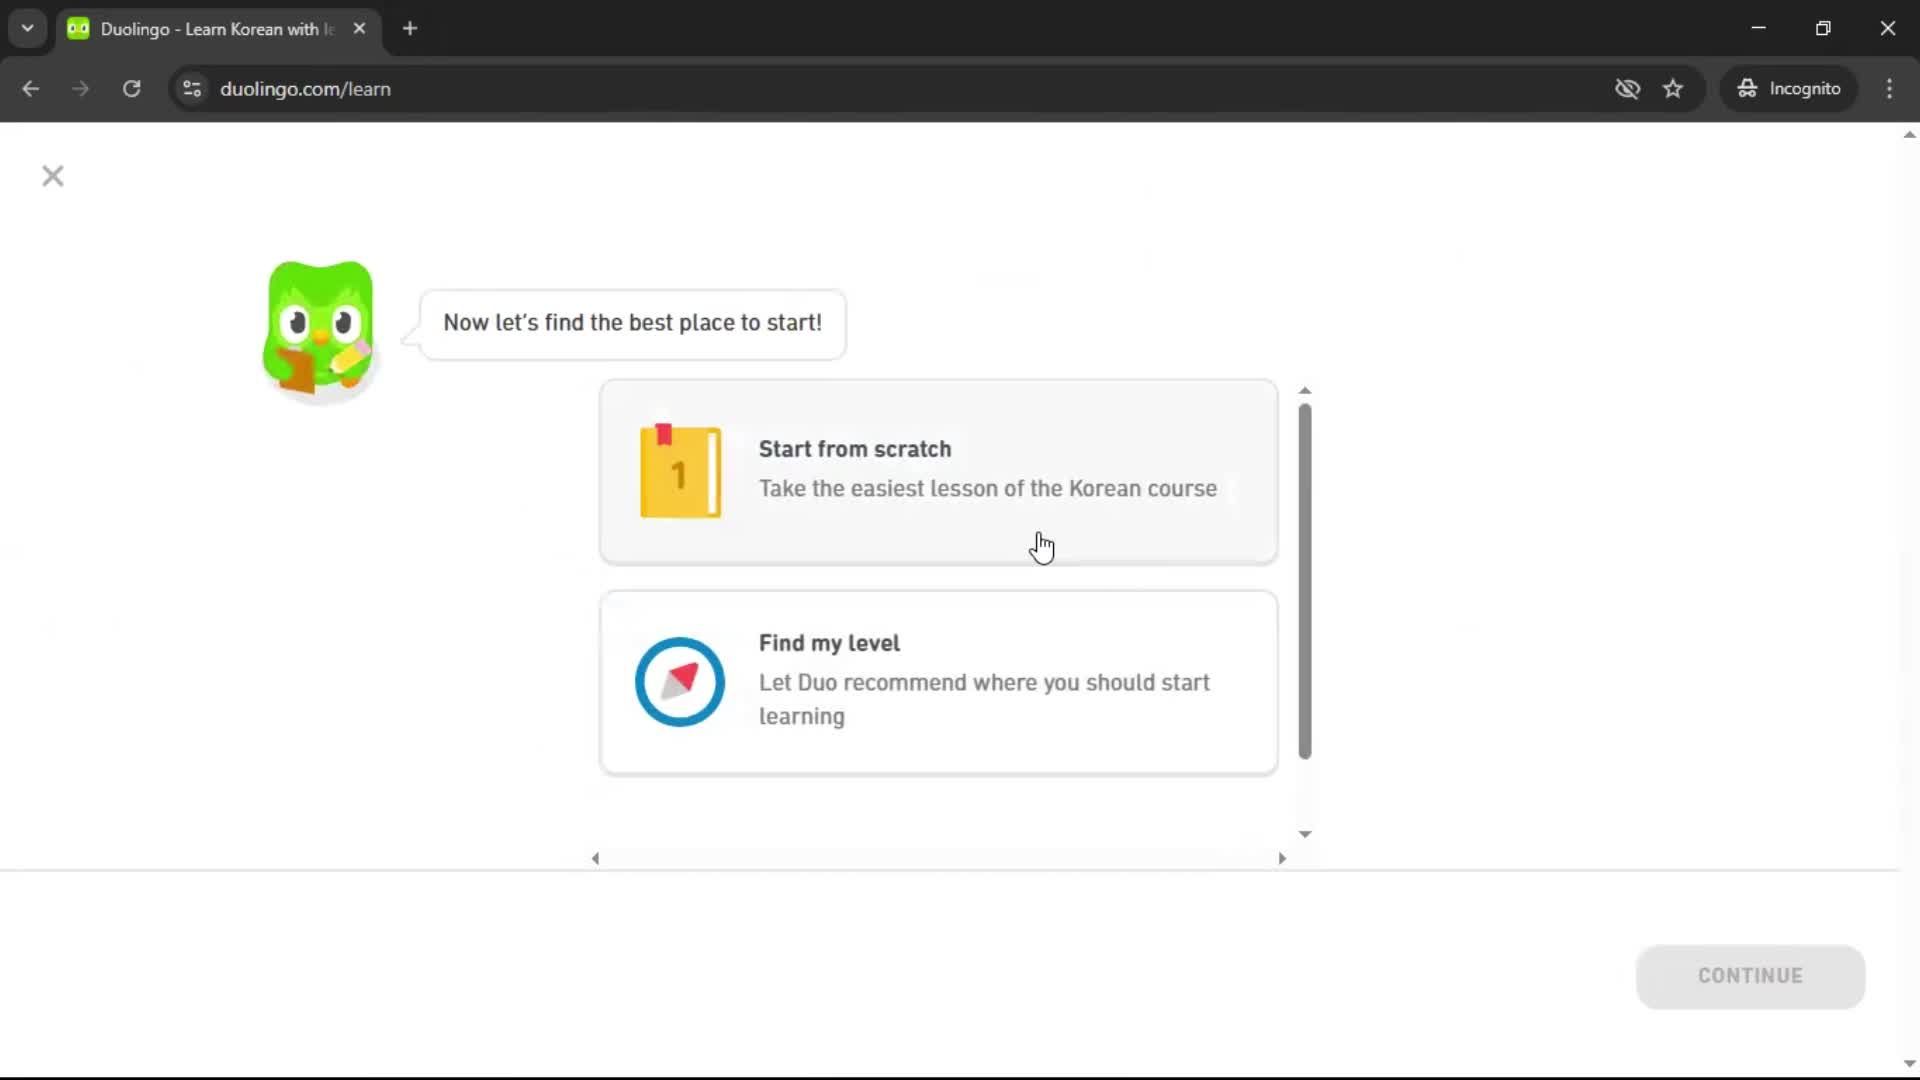
Task: Open Chrome's three-dot menu
Action: [1890, 89]
